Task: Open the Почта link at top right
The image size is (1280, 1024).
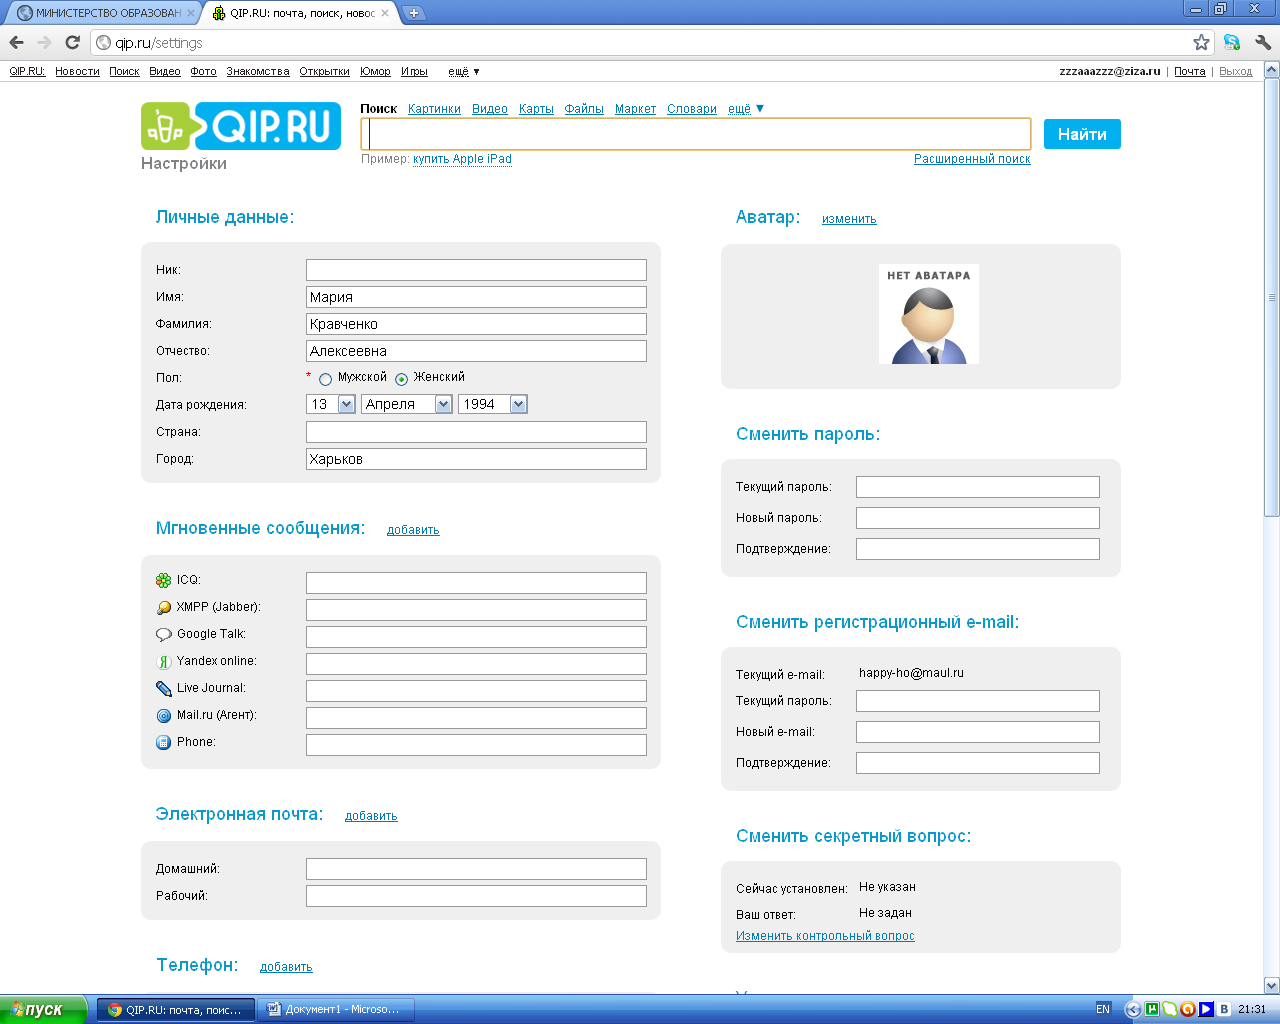Action: (x=1190, y=71)
